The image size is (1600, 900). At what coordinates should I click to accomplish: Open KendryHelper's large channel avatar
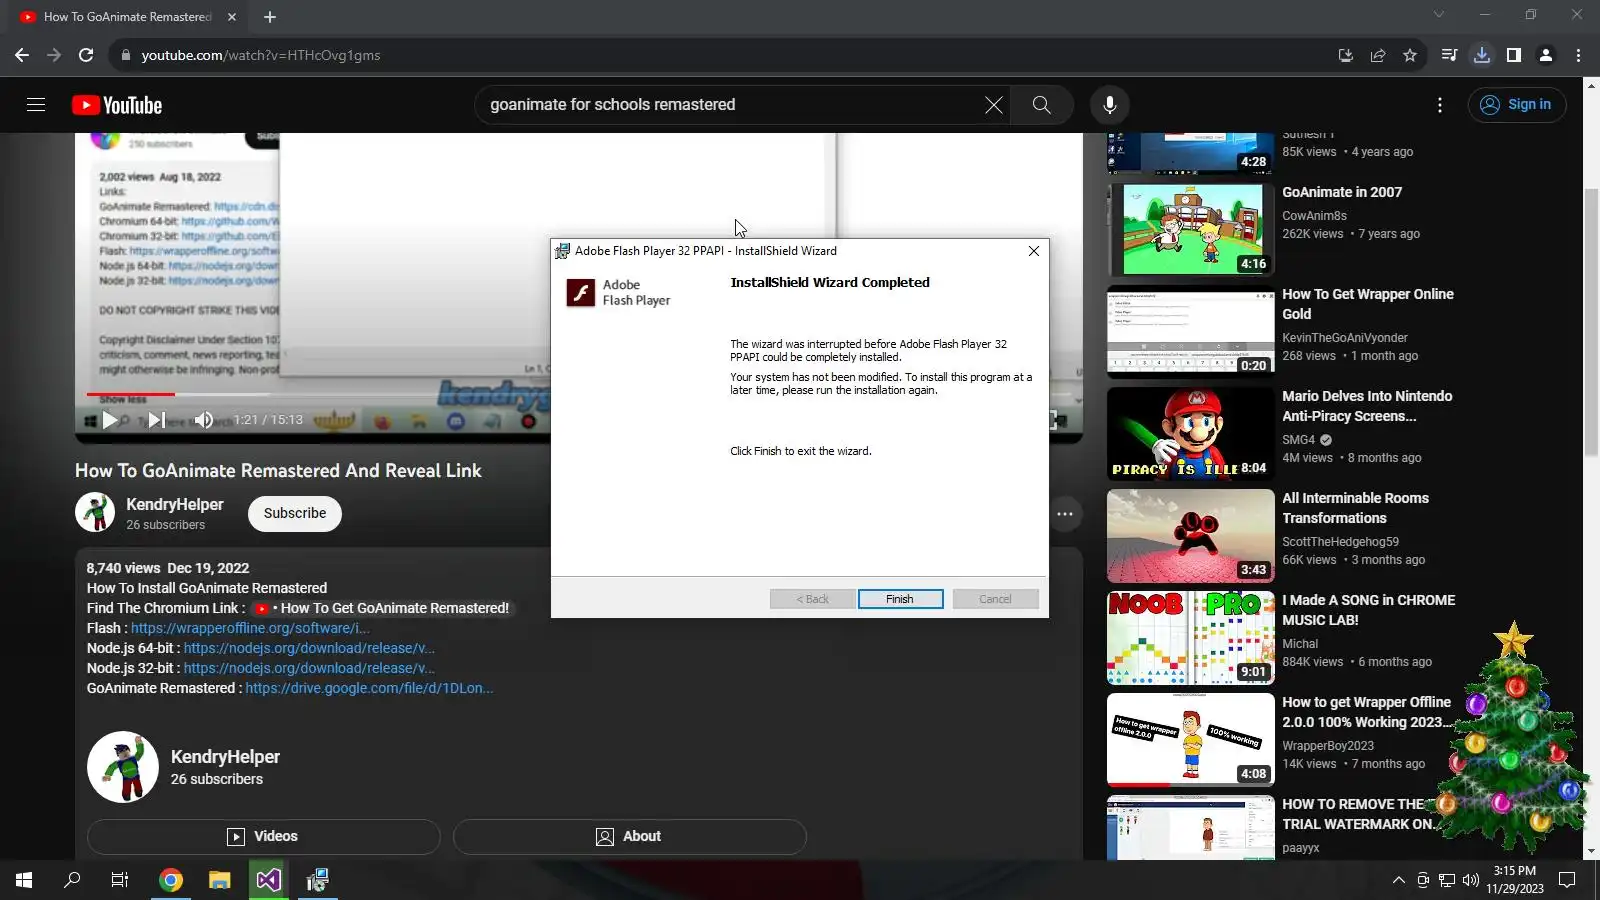coord(123,767)
